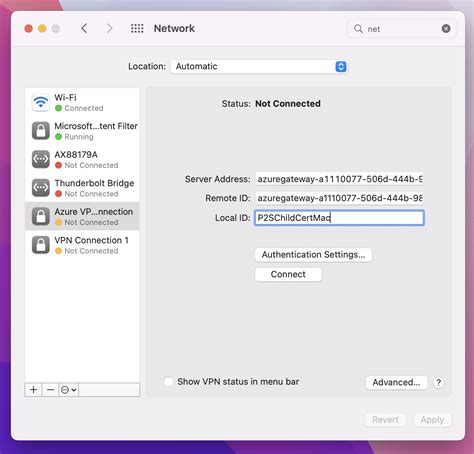This screenshot has height=454, width=474.
Task: Select Azure VP...nnection service row
Action: (x=82, y=216)
